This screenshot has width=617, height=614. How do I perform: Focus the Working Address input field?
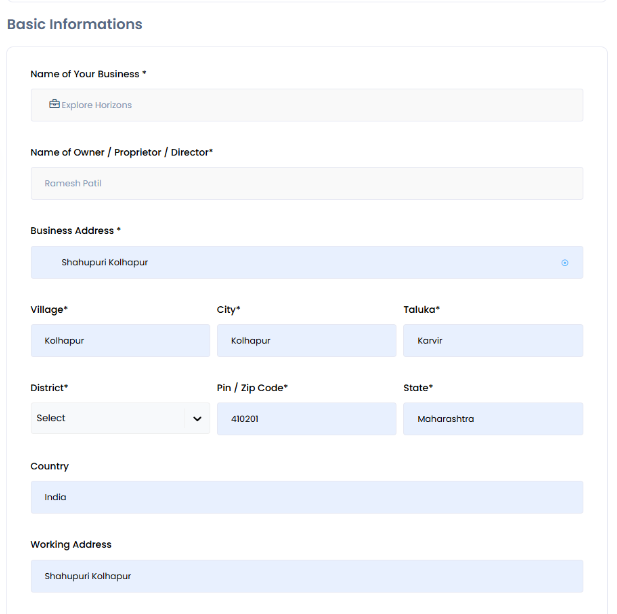(306, 576)
